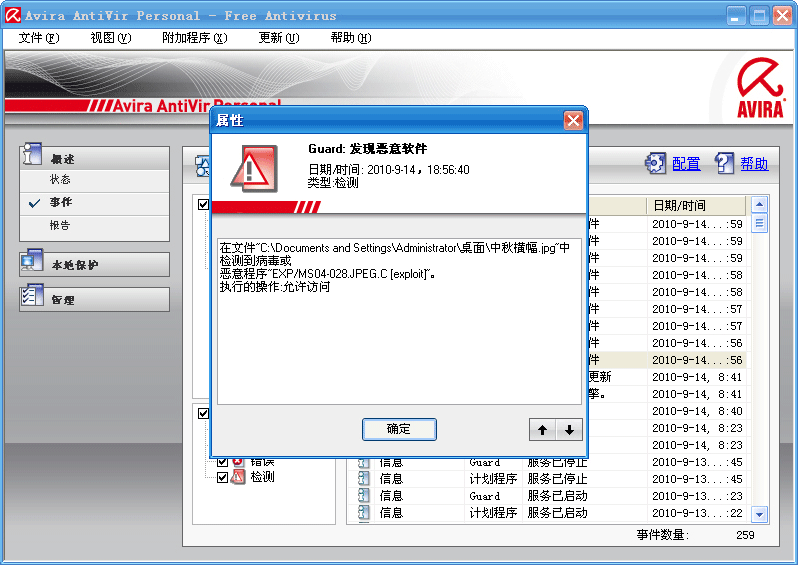The image size is (798, 565).
Task: Select the 计划程序 服务已停止 event row
Action: tap(547, 479)
